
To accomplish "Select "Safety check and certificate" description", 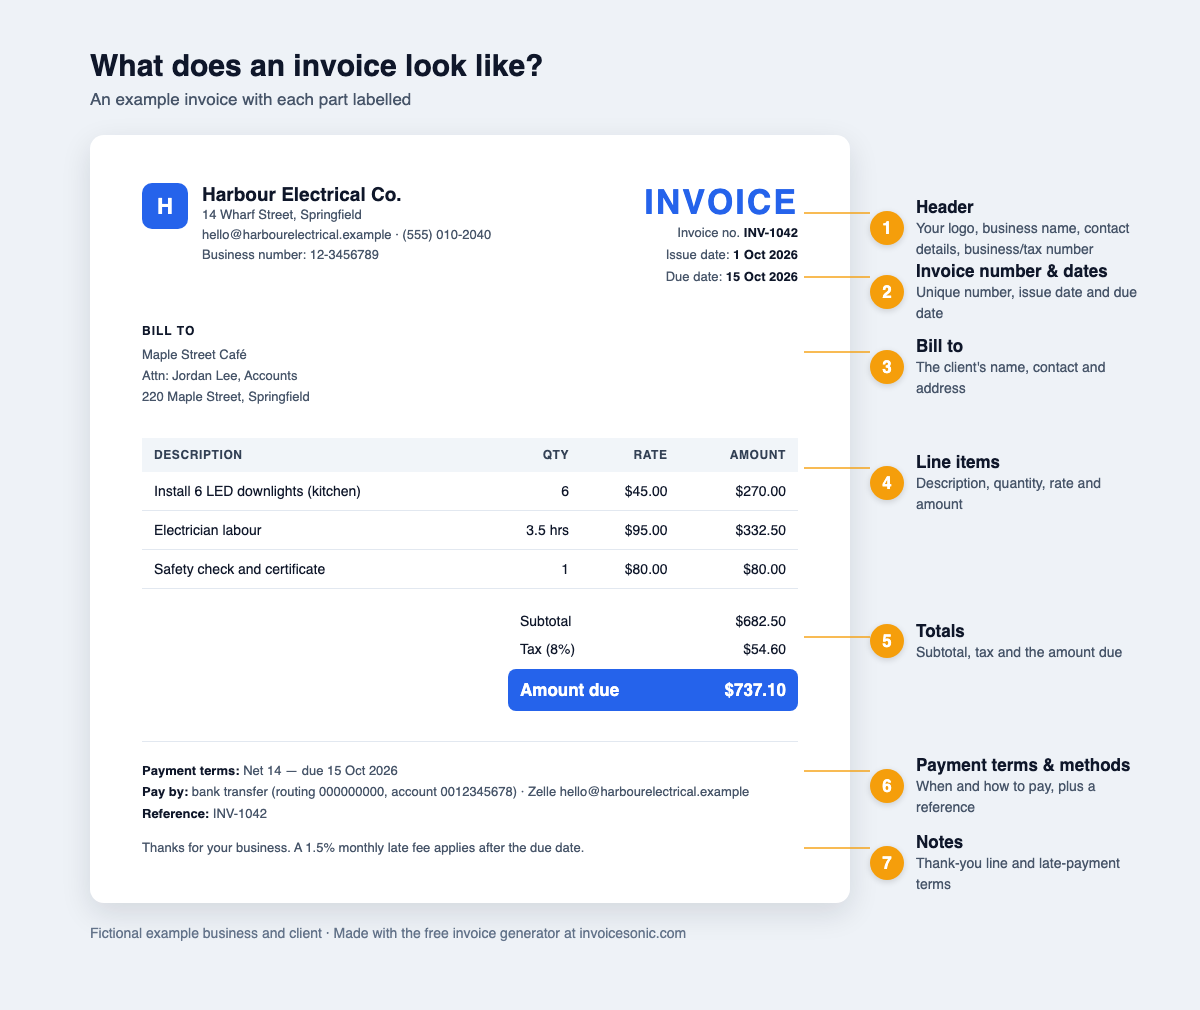I will point(240,569).
